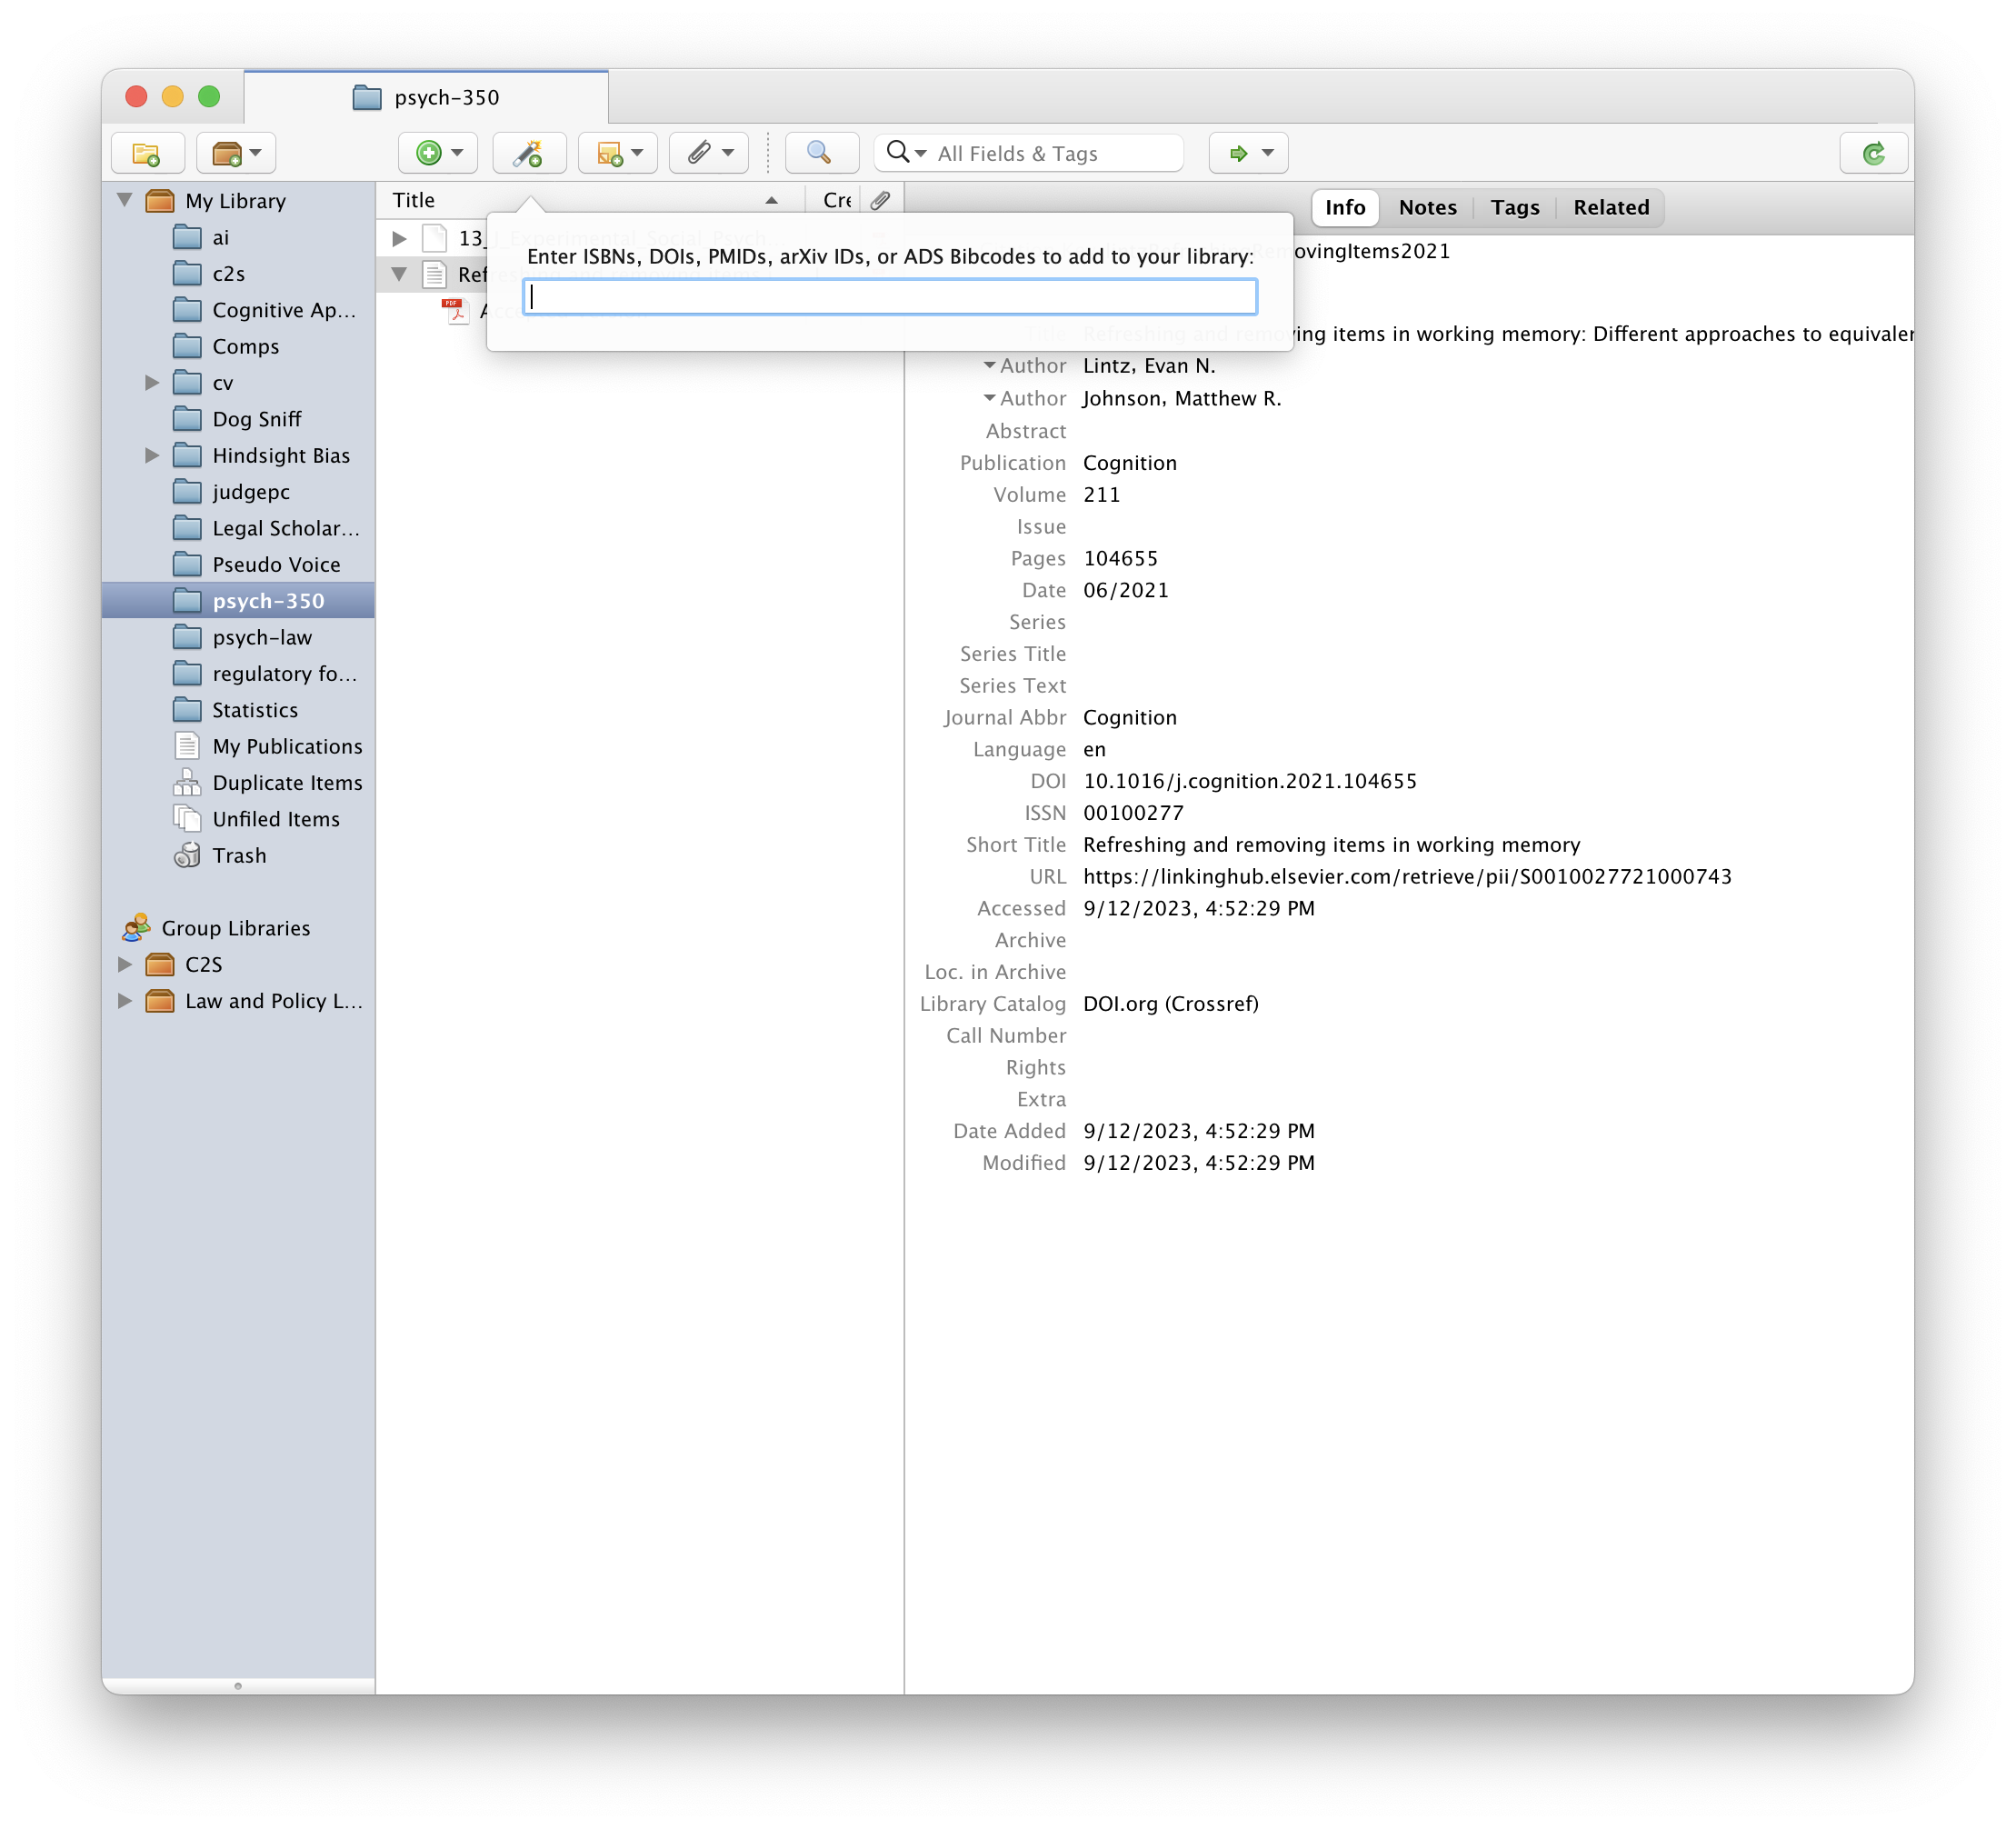Expand the C2S group library
This screenshot has width=2016, height=1829.
pos(124,964)
